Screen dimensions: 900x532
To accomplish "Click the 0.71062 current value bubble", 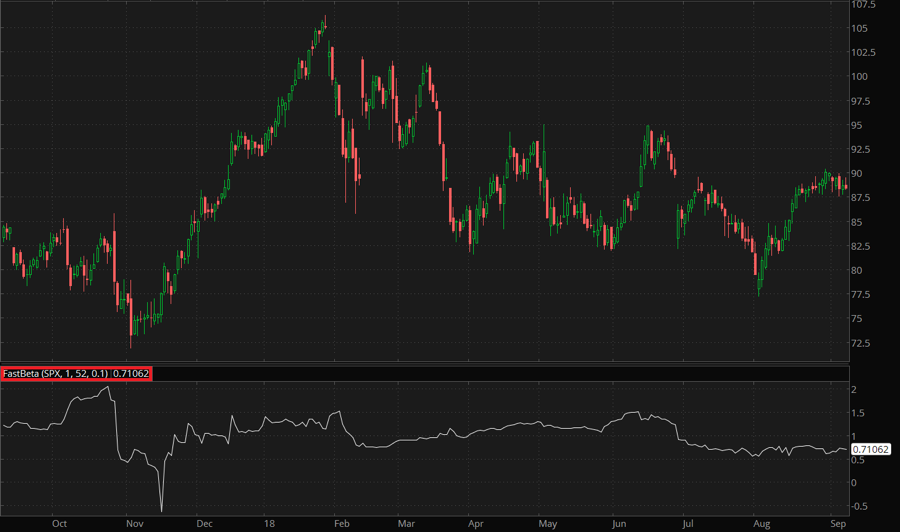I will coord(872,450).
